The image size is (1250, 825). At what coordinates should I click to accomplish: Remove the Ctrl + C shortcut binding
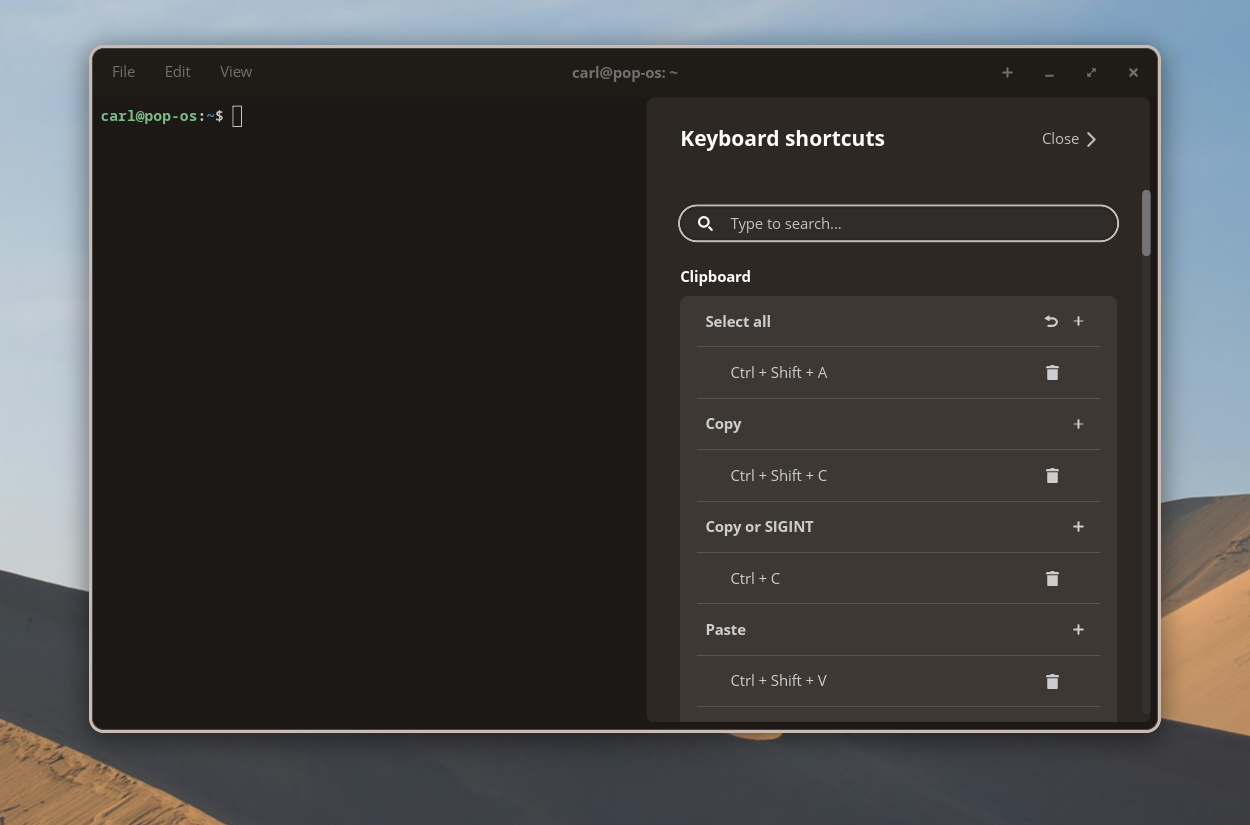[1052, 579]
